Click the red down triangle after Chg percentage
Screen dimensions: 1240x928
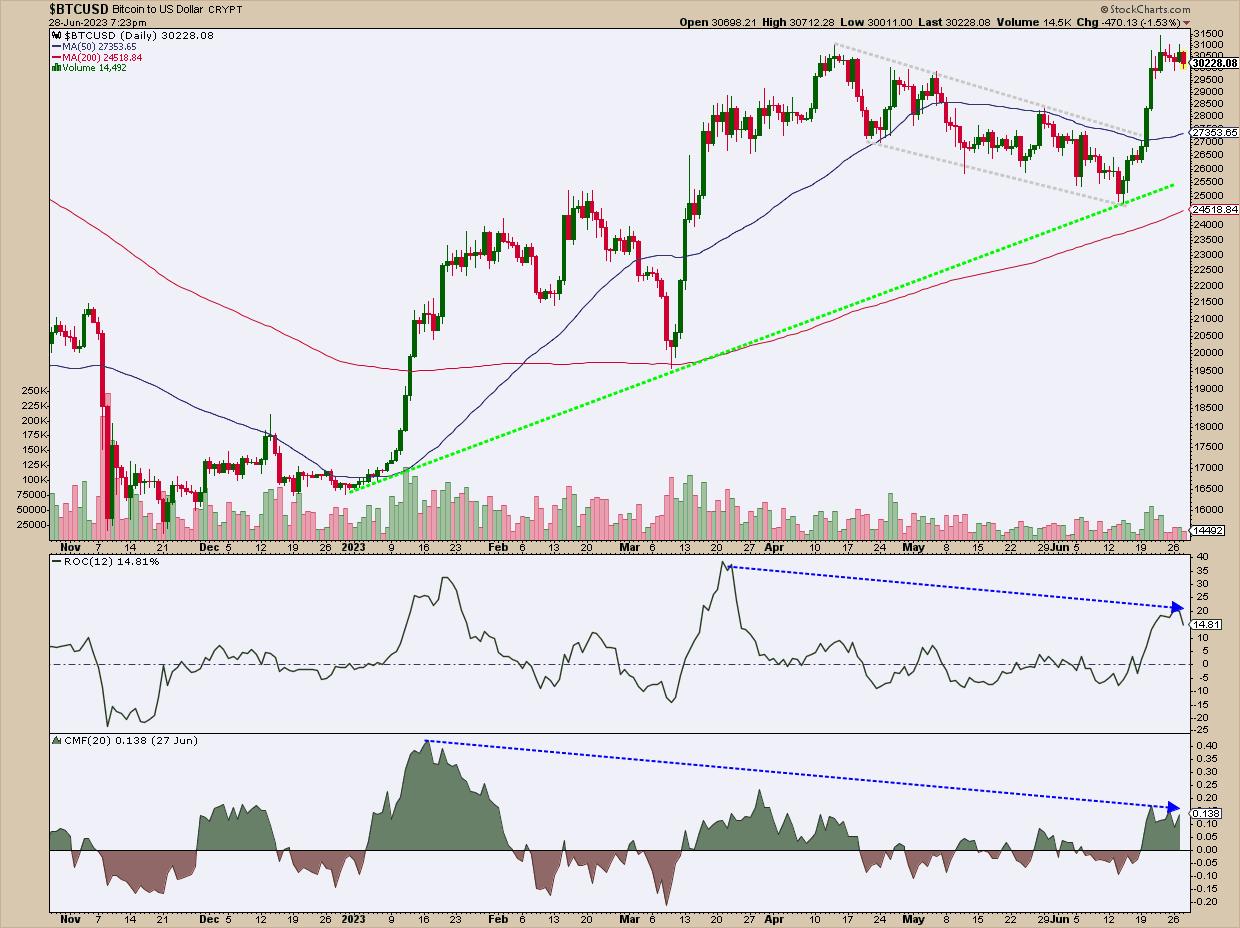1187,22
